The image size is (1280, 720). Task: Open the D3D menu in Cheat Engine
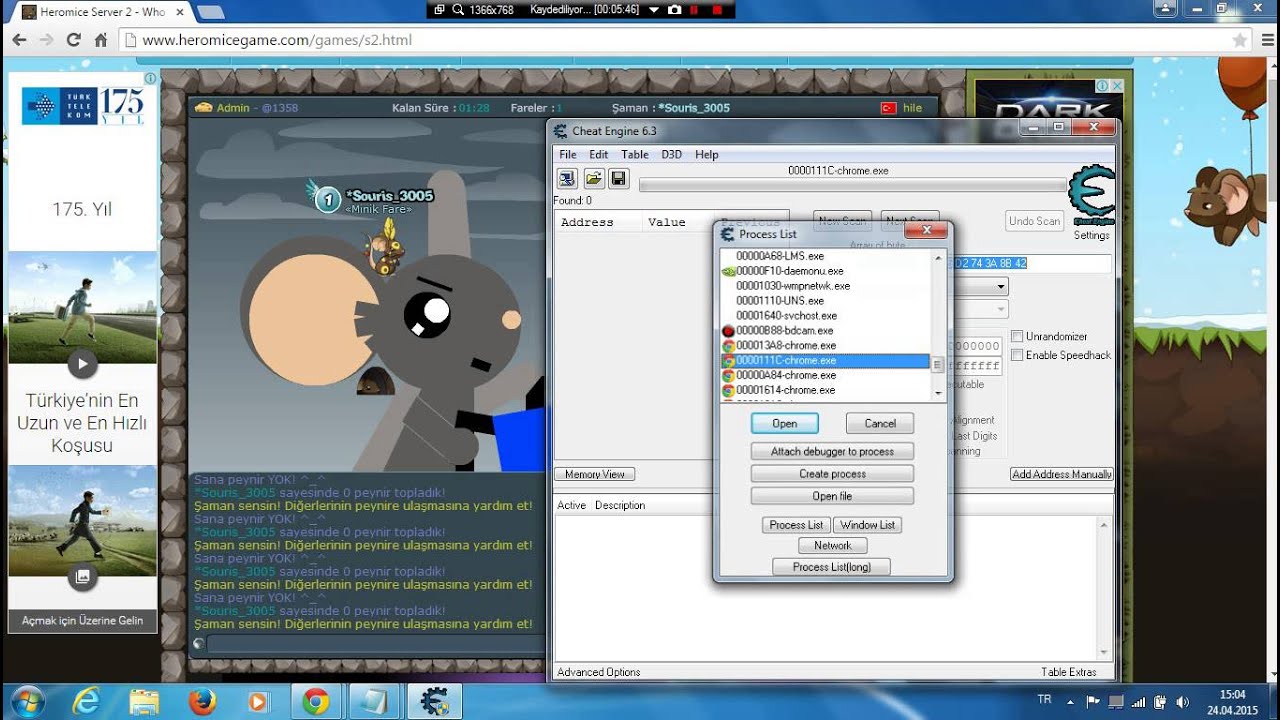pyautogui.click(x=671, y=154)
